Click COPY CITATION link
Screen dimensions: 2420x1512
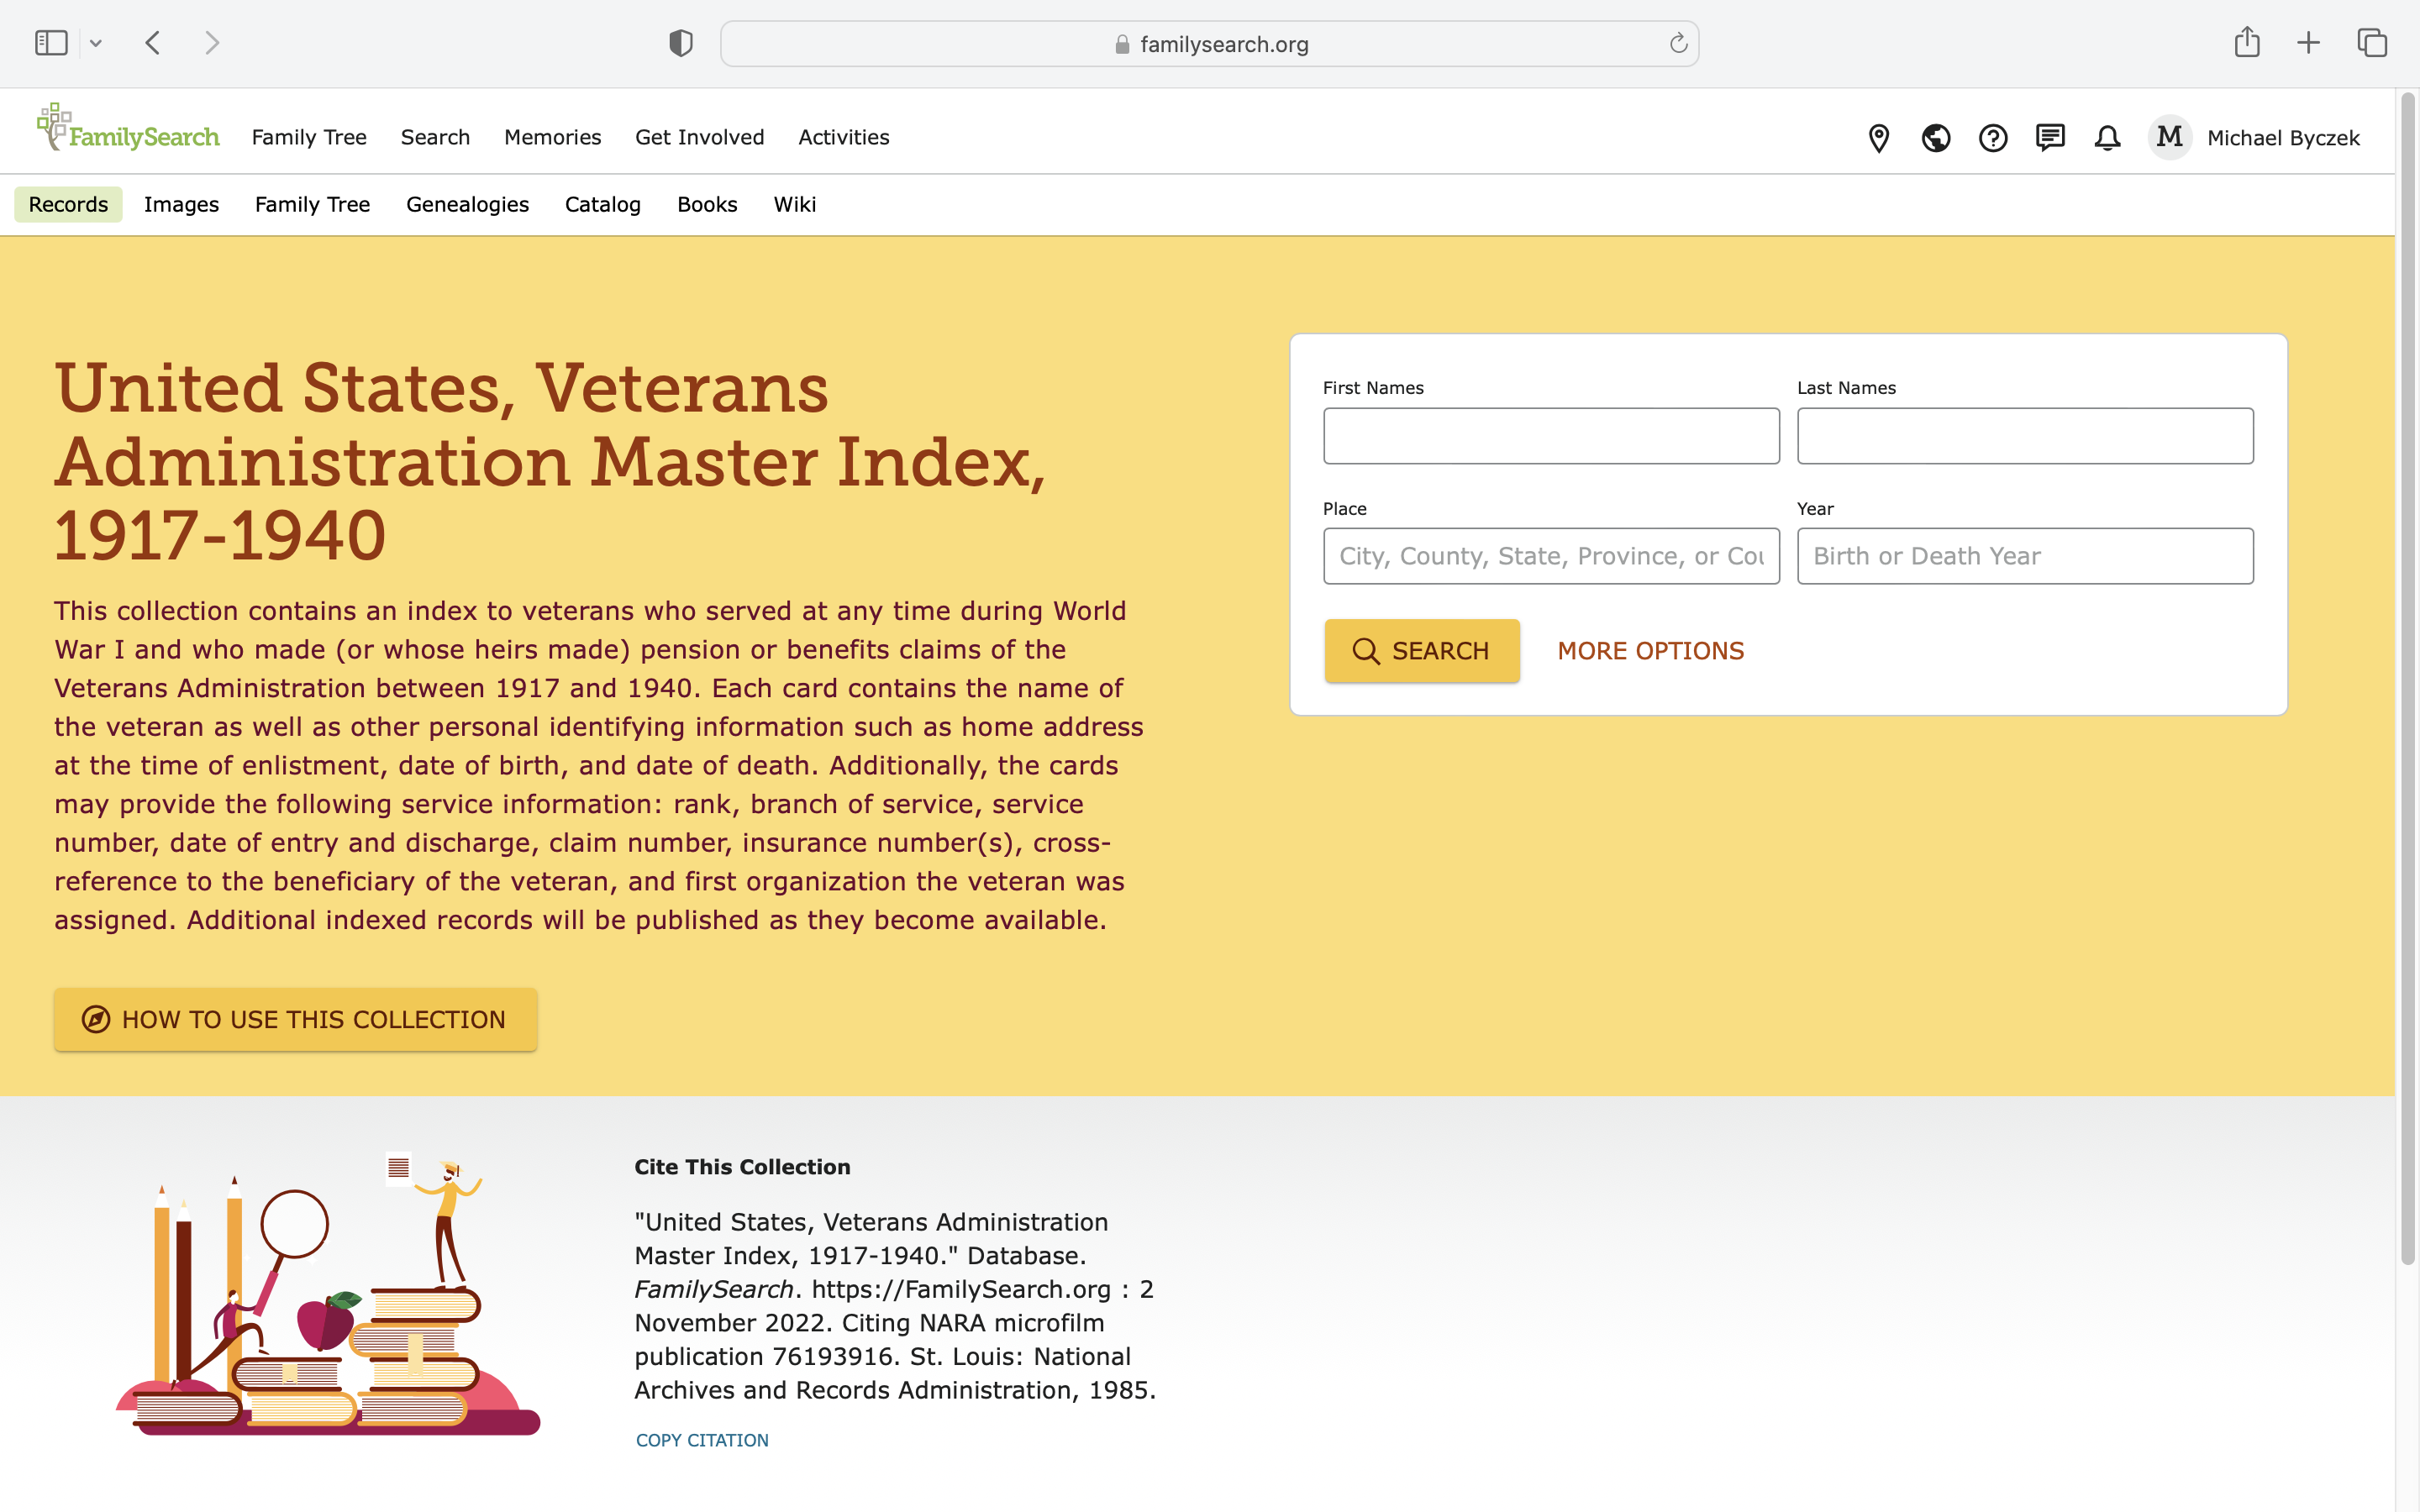point(702,1440)
